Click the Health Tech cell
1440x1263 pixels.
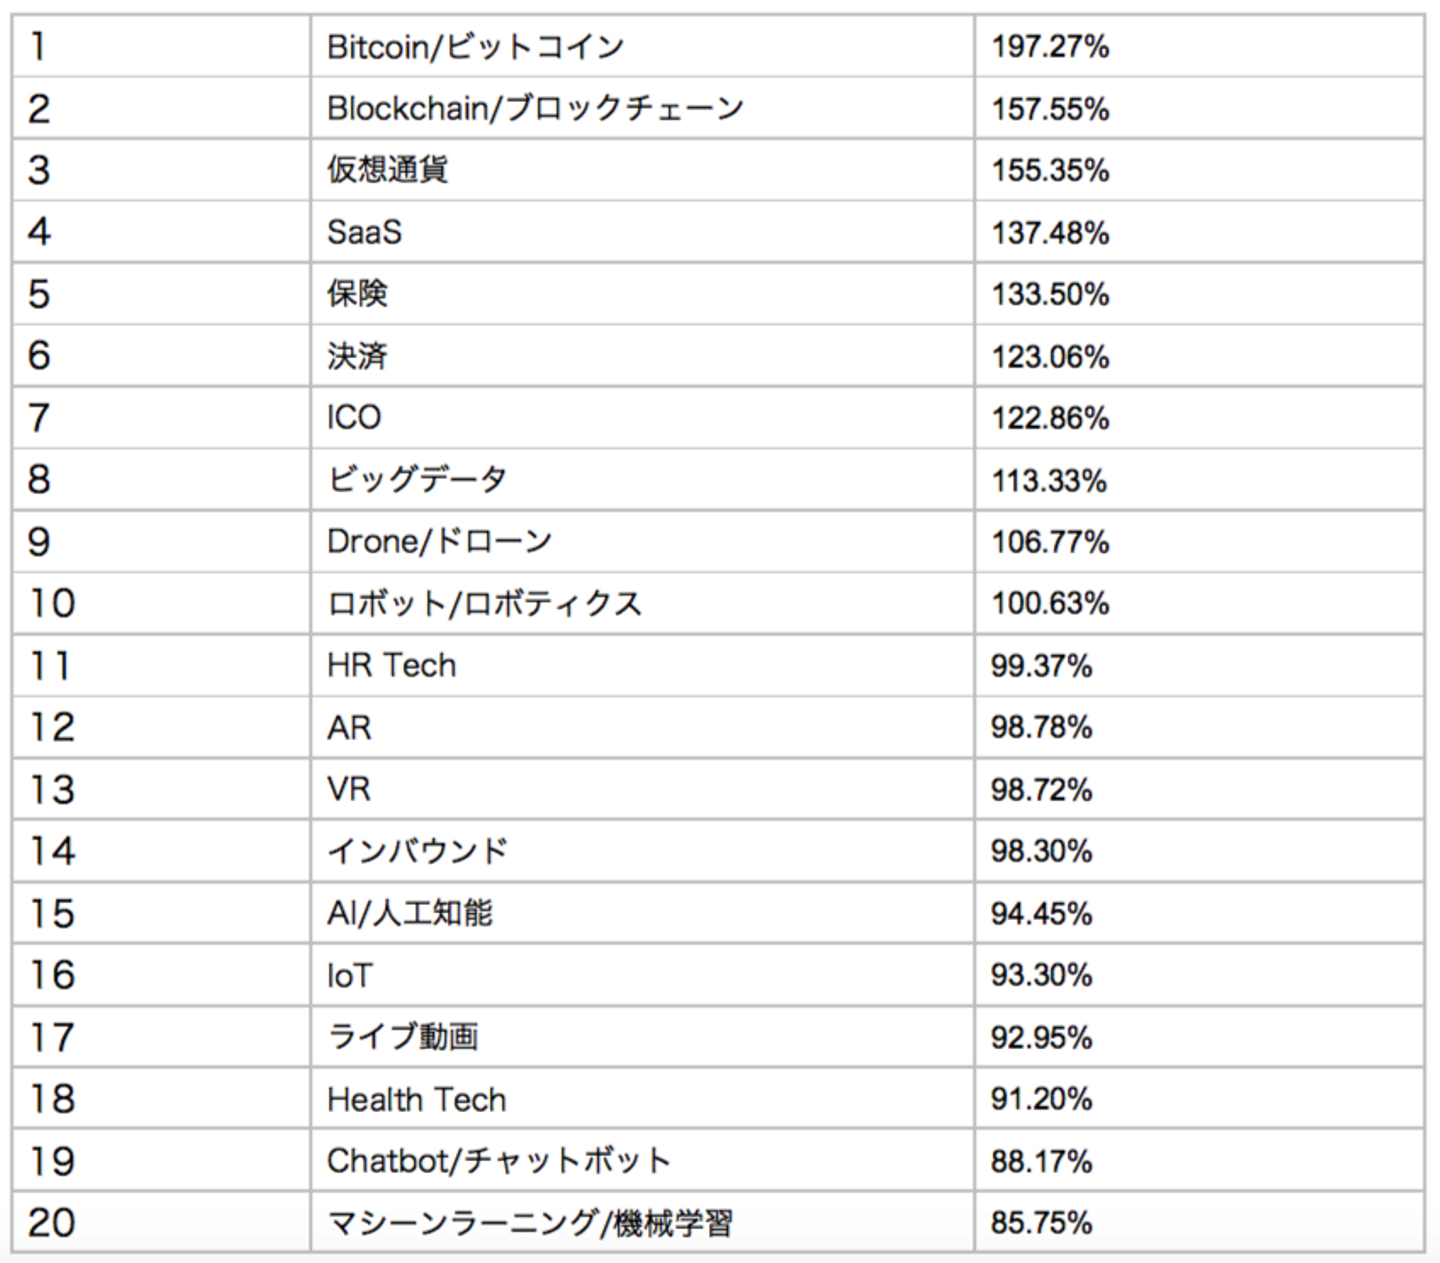(416, 1099)
